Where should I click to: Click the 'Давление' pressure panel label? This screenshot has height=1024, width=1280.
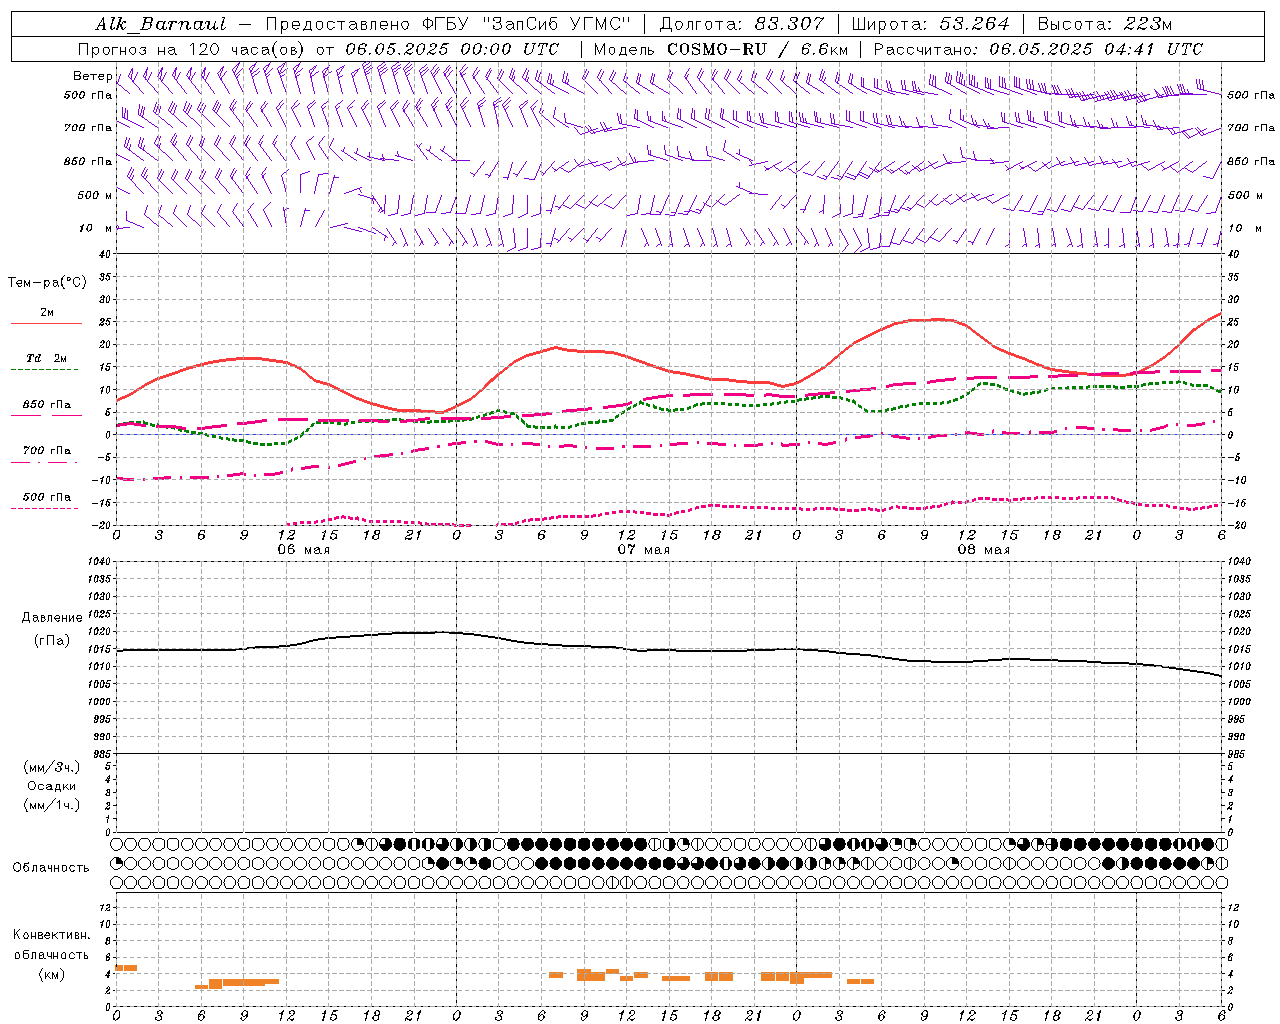coord(52,618)
